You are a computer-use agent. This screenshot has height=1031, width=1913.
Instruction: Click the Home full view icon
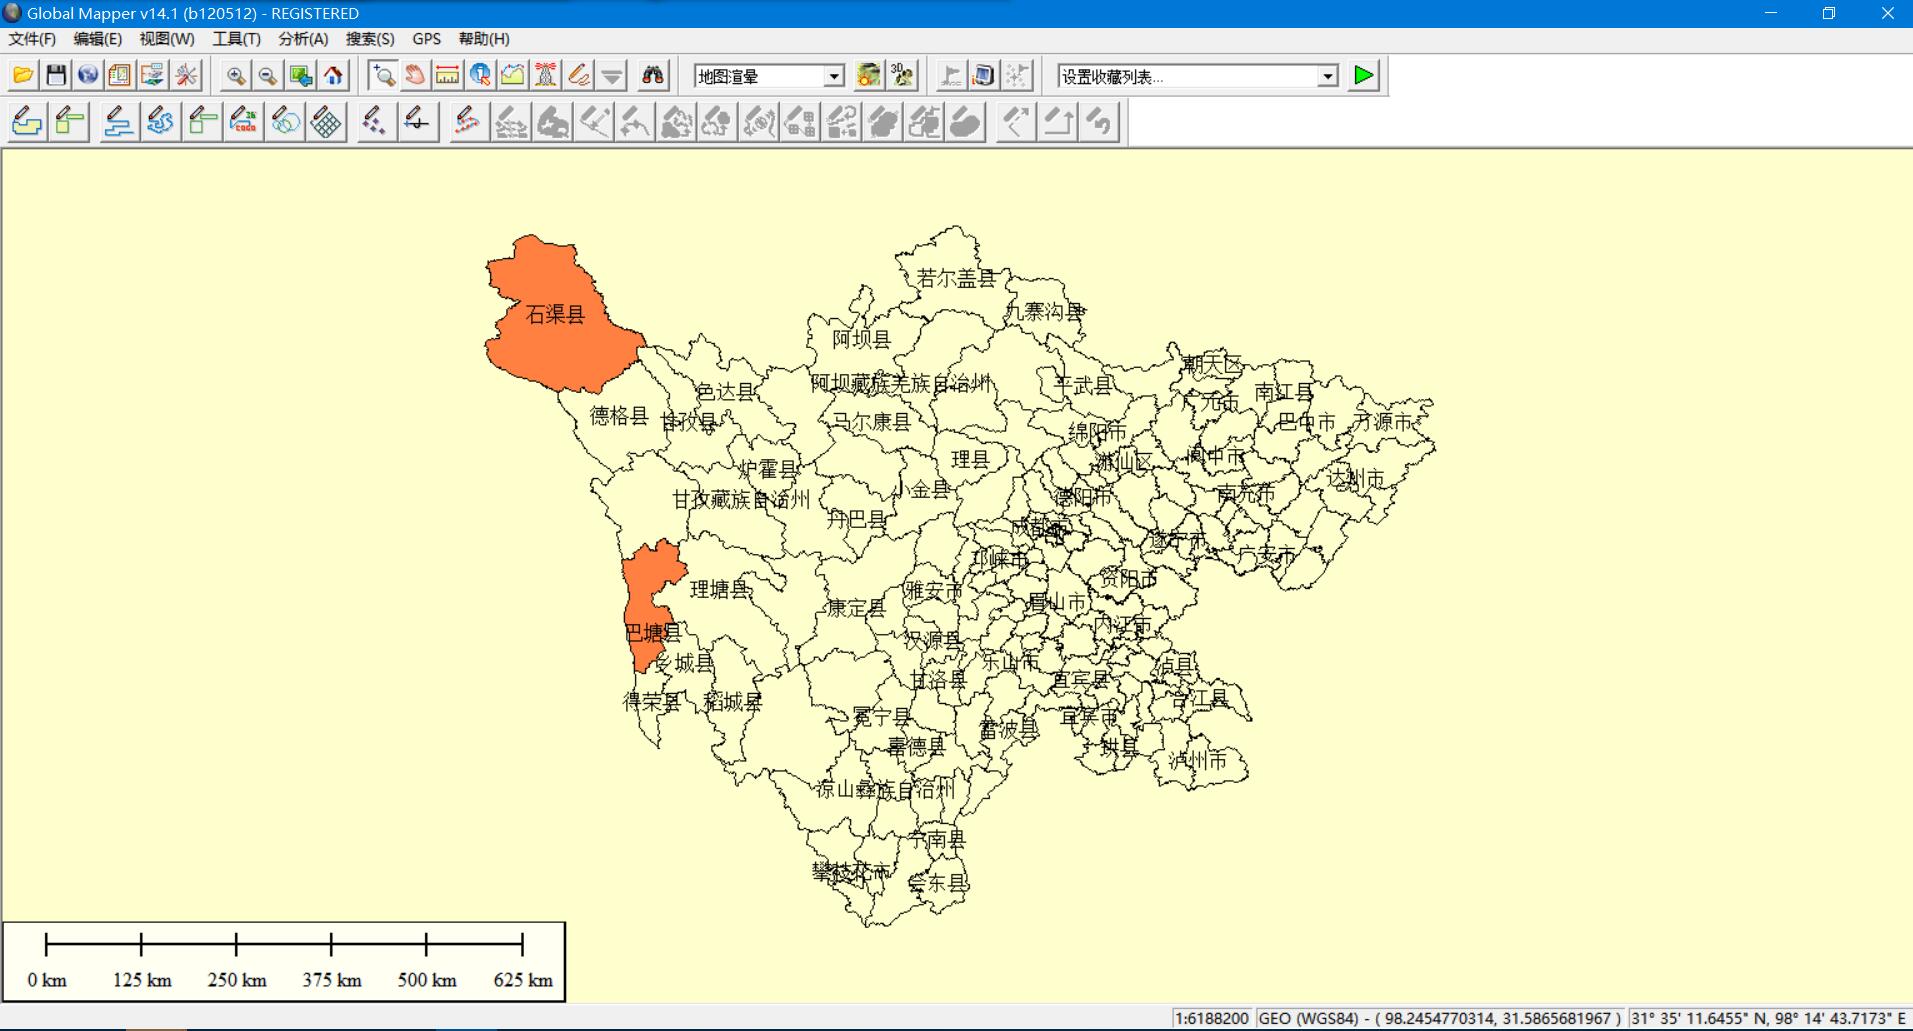tap(333, 76)
